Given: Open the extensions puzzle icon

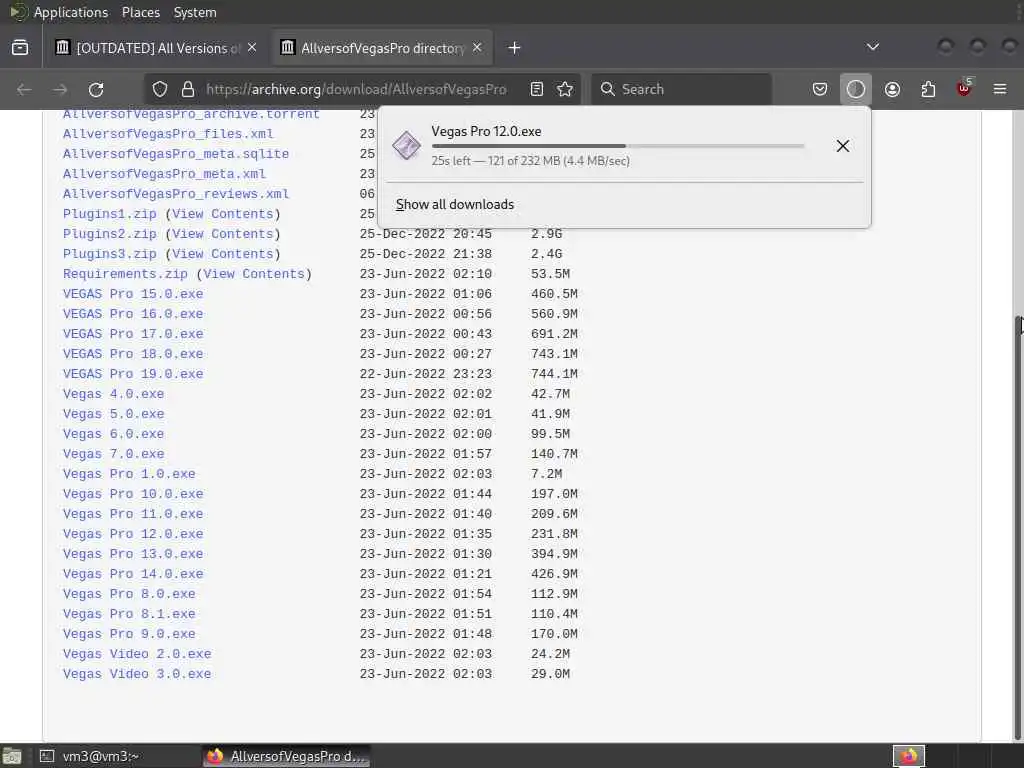Looking at the screenshot, I should [x=928, y=89].
